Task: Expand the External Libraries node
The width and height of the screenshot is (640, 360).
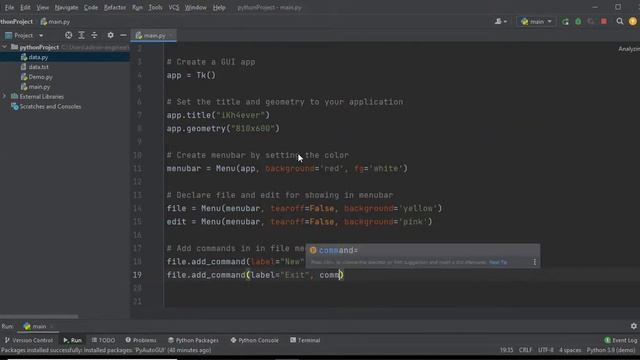Action: 4,97
